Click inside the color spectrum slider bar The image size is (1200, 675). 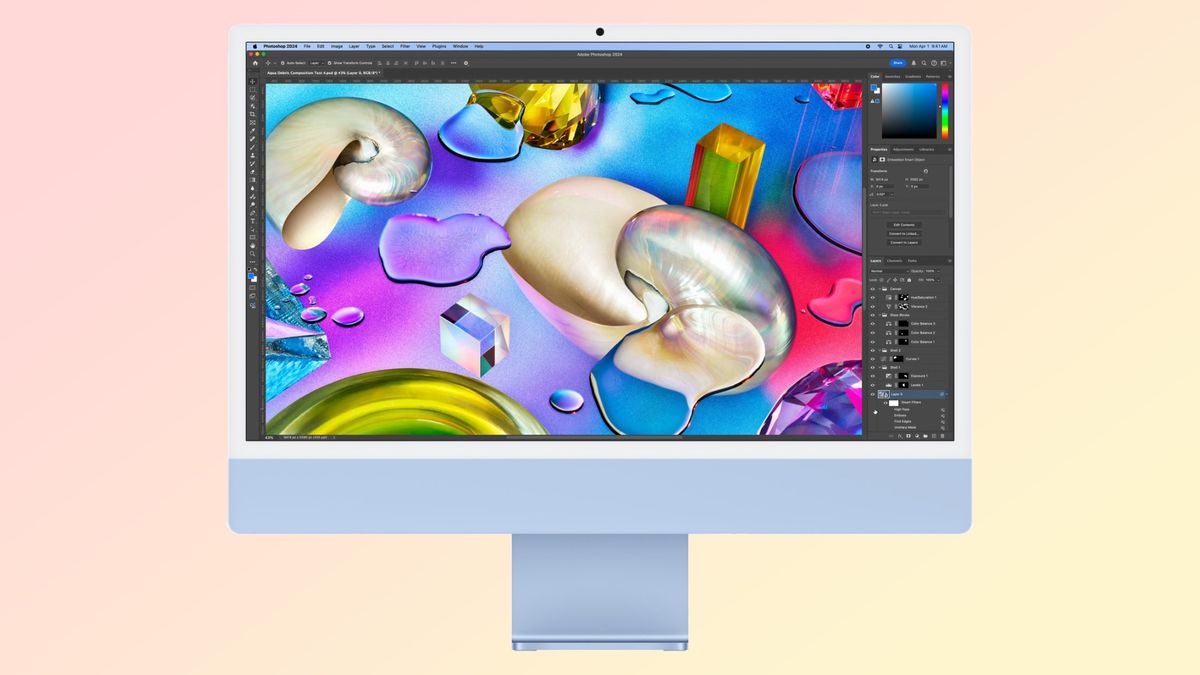pos(945,110)
